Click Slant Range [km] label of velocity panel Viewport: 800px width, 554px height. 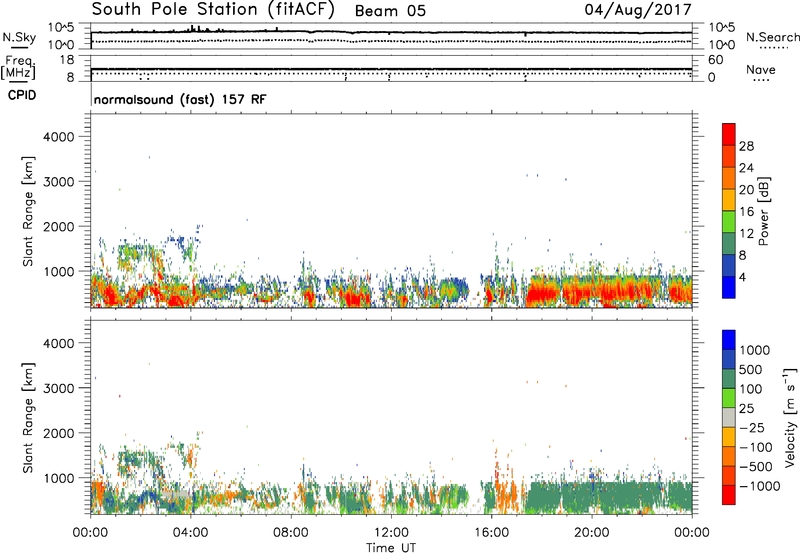click(x=28, y=418)
